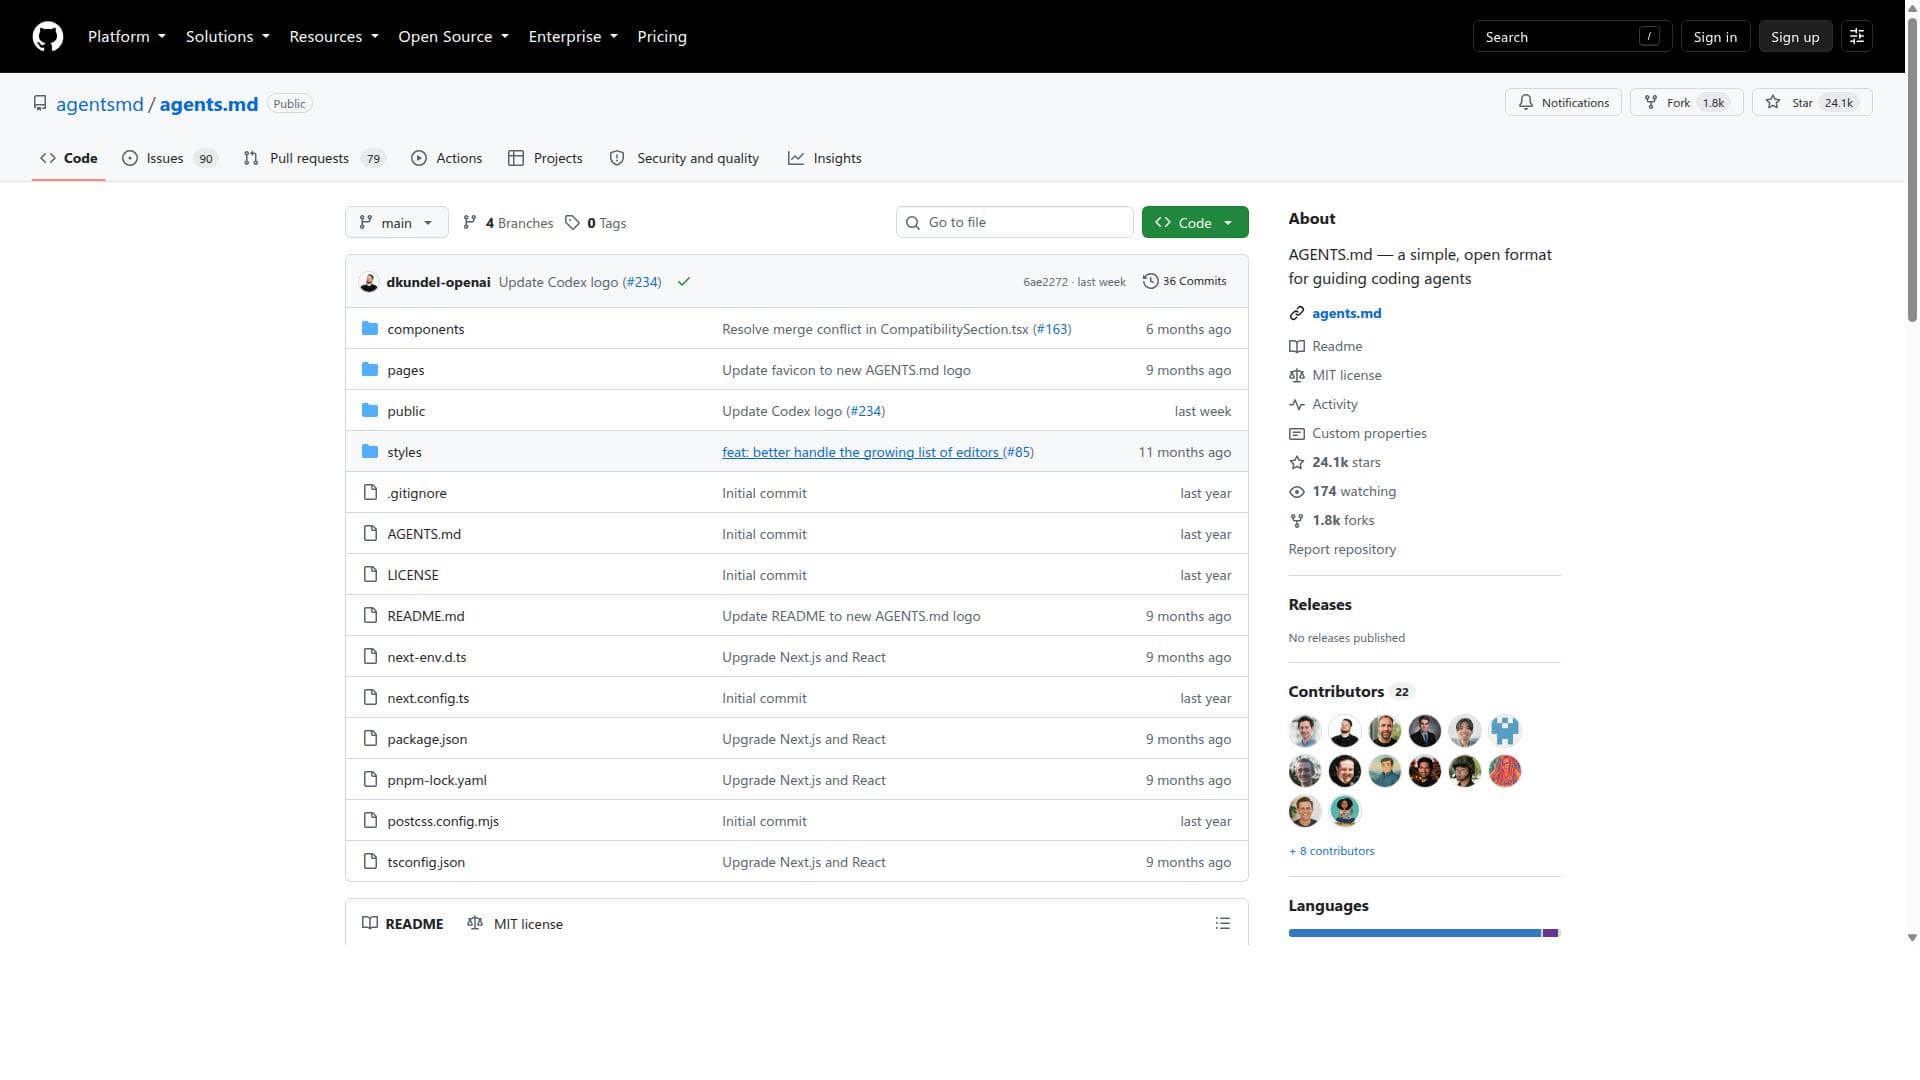1920x1080 pixels.
Task: View the Insights tab
Action: pyautogui.click(x=824, y=158)
